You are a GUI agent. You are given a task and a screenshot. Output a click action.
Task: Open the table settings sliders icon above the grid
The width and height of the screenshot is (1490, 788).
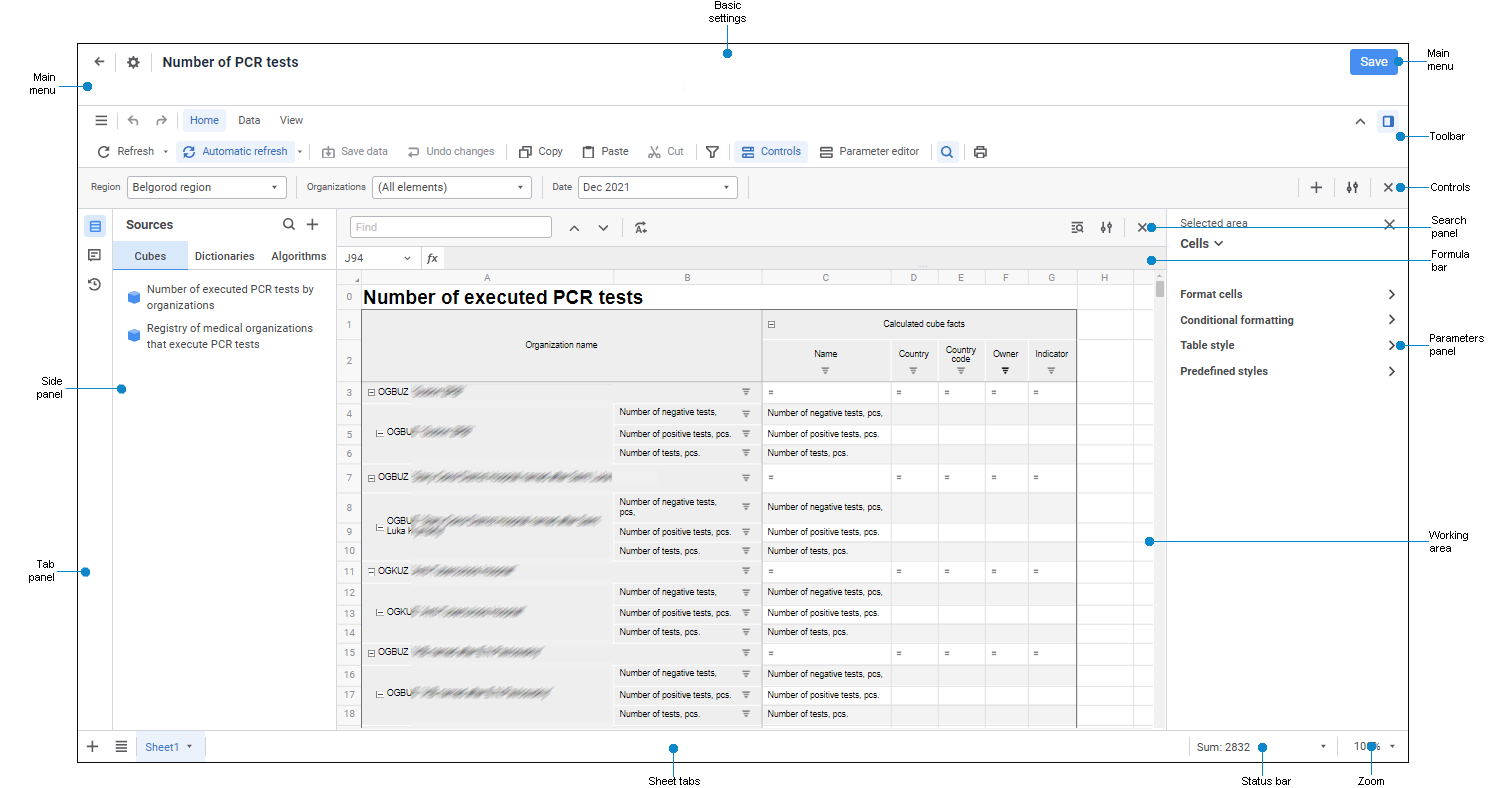click(x=1106, y=228)
